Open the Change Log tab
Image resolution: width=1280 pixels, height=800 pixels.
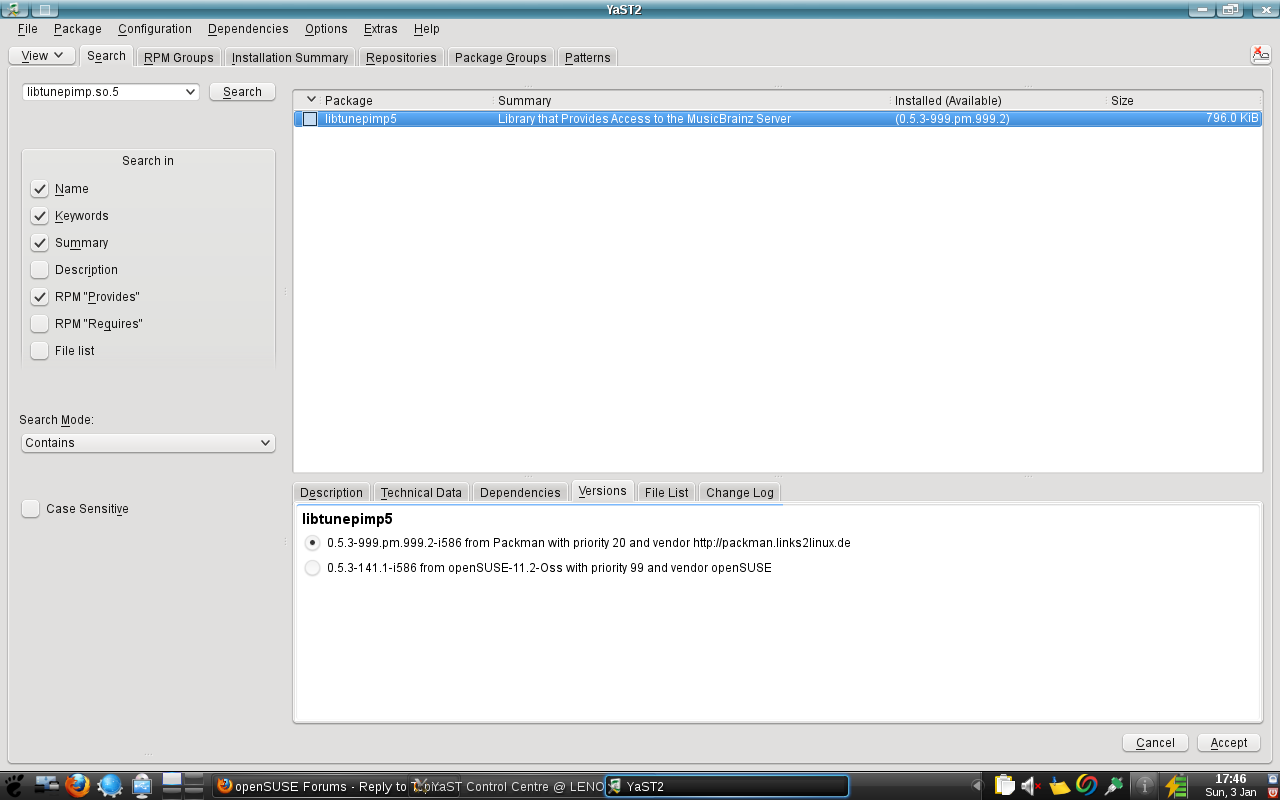(740, 492)
